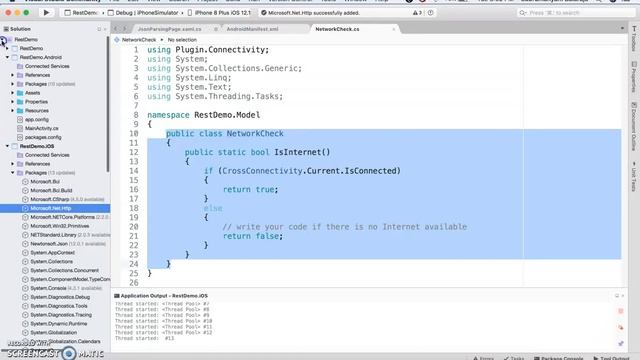
Task: Select the System.Diagnostics.Tracing package
Action: [61, 315]
